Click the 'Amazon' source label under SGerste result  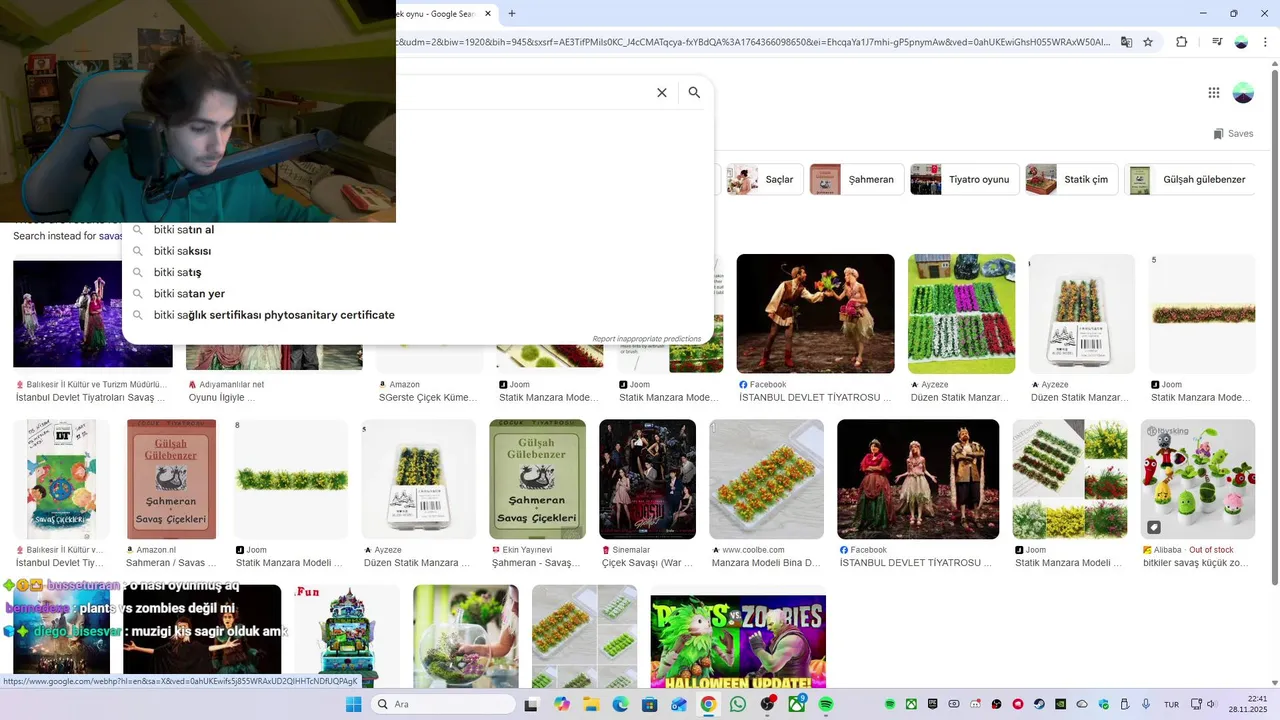click(404, 384)
